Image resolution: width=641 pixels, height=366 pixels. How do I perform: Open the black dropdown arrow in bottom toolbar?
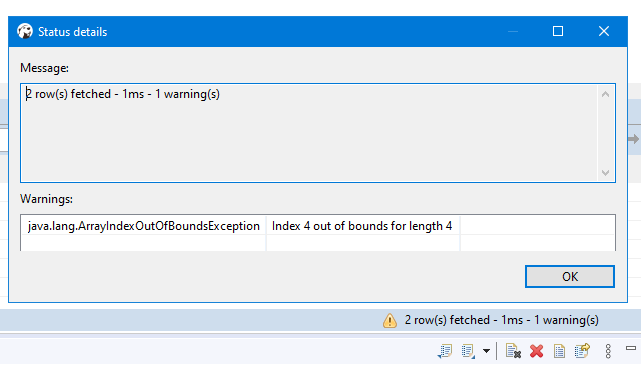[486, 351]
